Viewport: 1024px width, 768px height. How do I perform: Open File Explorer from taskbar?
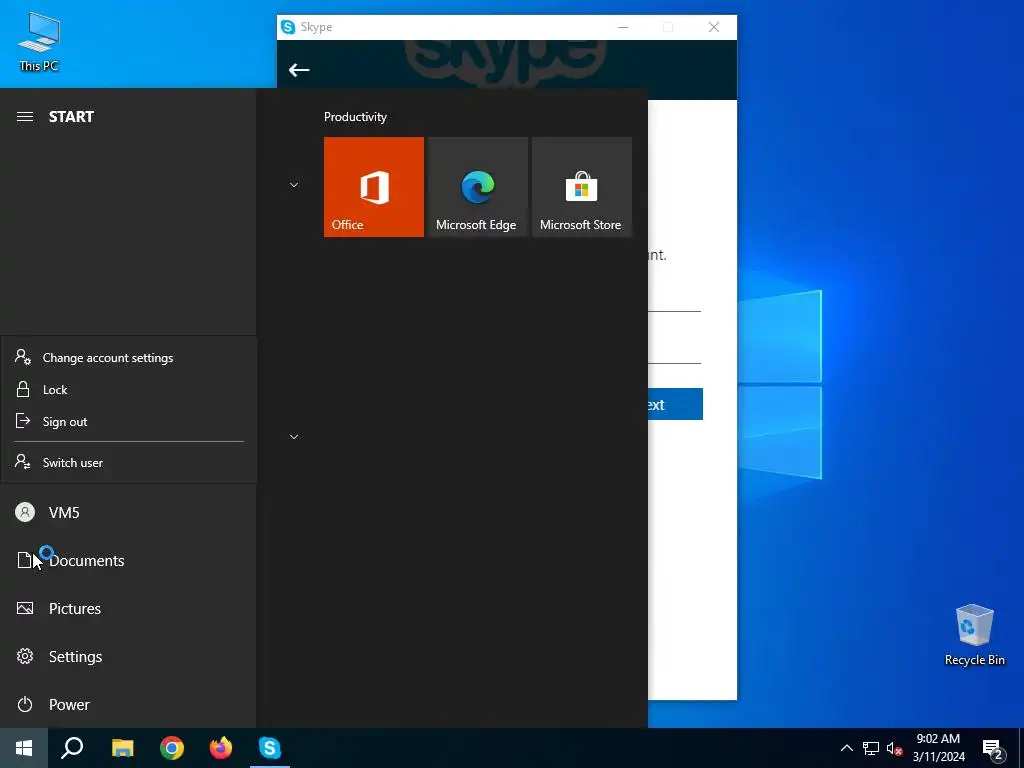click(x=122, y=748)
